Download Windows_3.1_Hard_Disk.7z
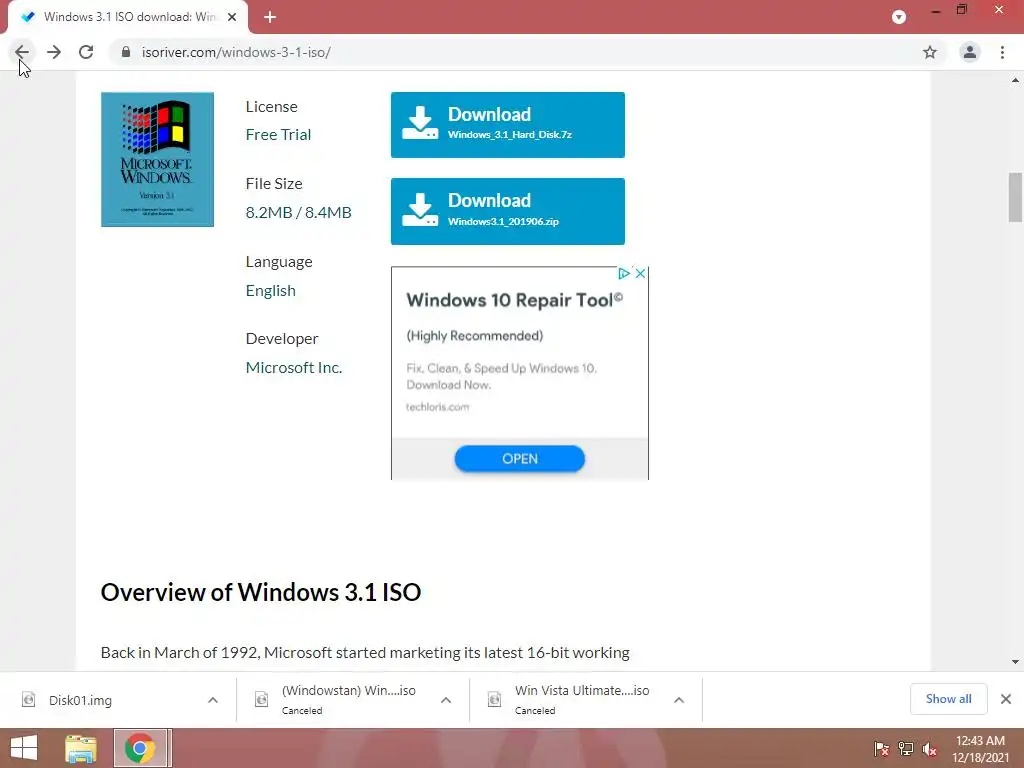The height and width of the screenshot is (768, 1024). pyautogui.click(x=507, y=125)
